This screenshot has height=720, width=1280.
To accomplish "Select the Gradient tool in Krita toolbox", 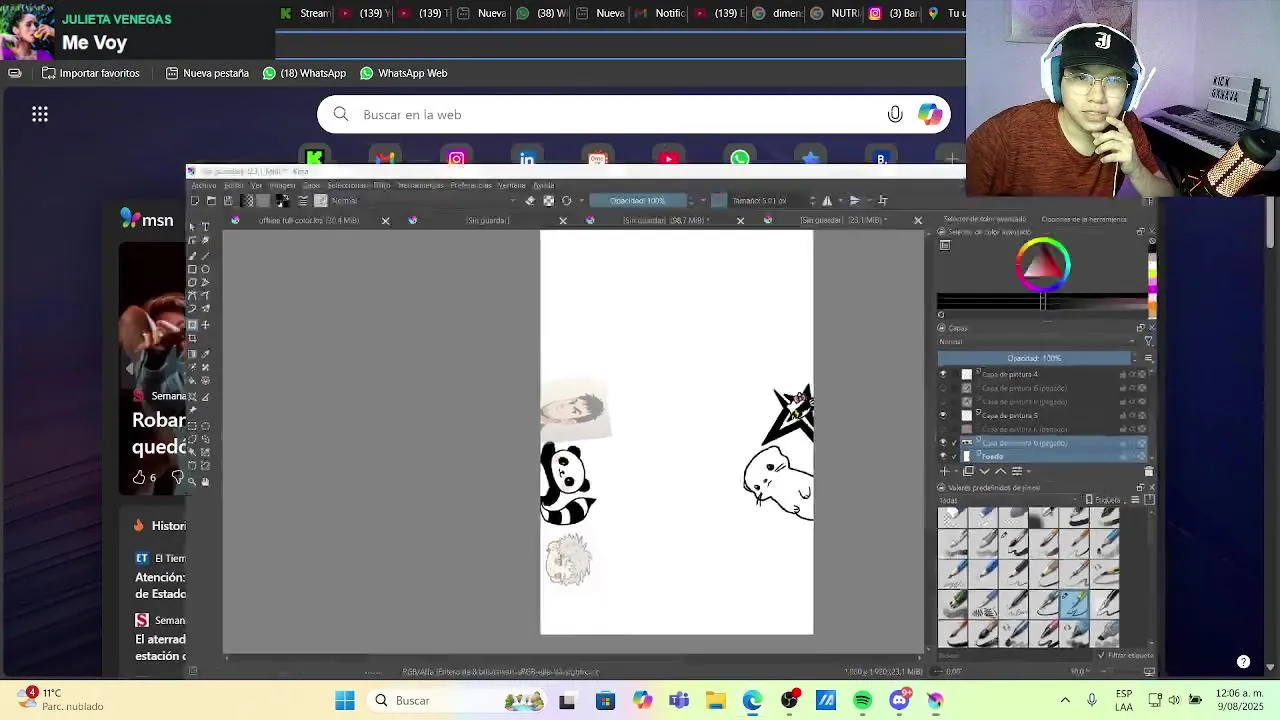I will 192,353.
